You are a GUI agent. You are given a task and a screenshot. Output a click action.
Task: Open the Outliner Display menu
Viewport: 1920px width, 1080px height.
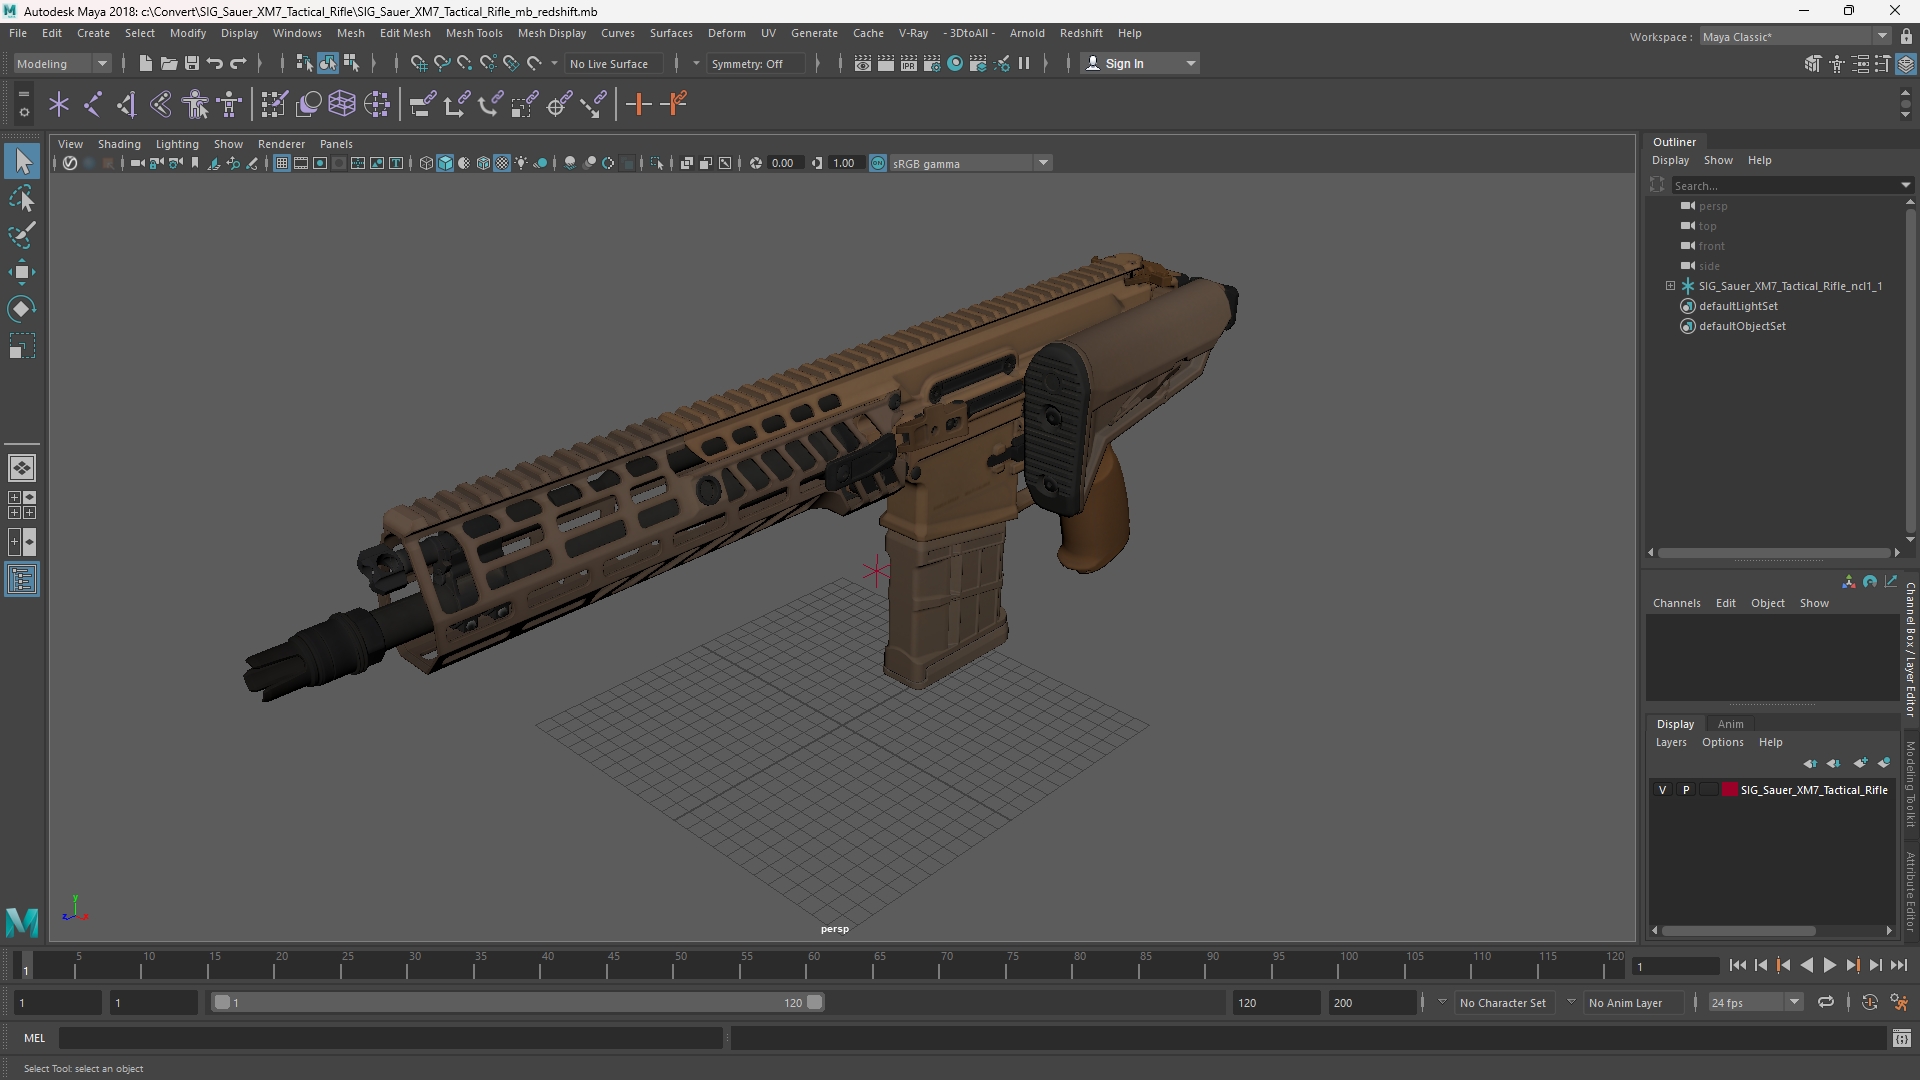click(1670, 160)
